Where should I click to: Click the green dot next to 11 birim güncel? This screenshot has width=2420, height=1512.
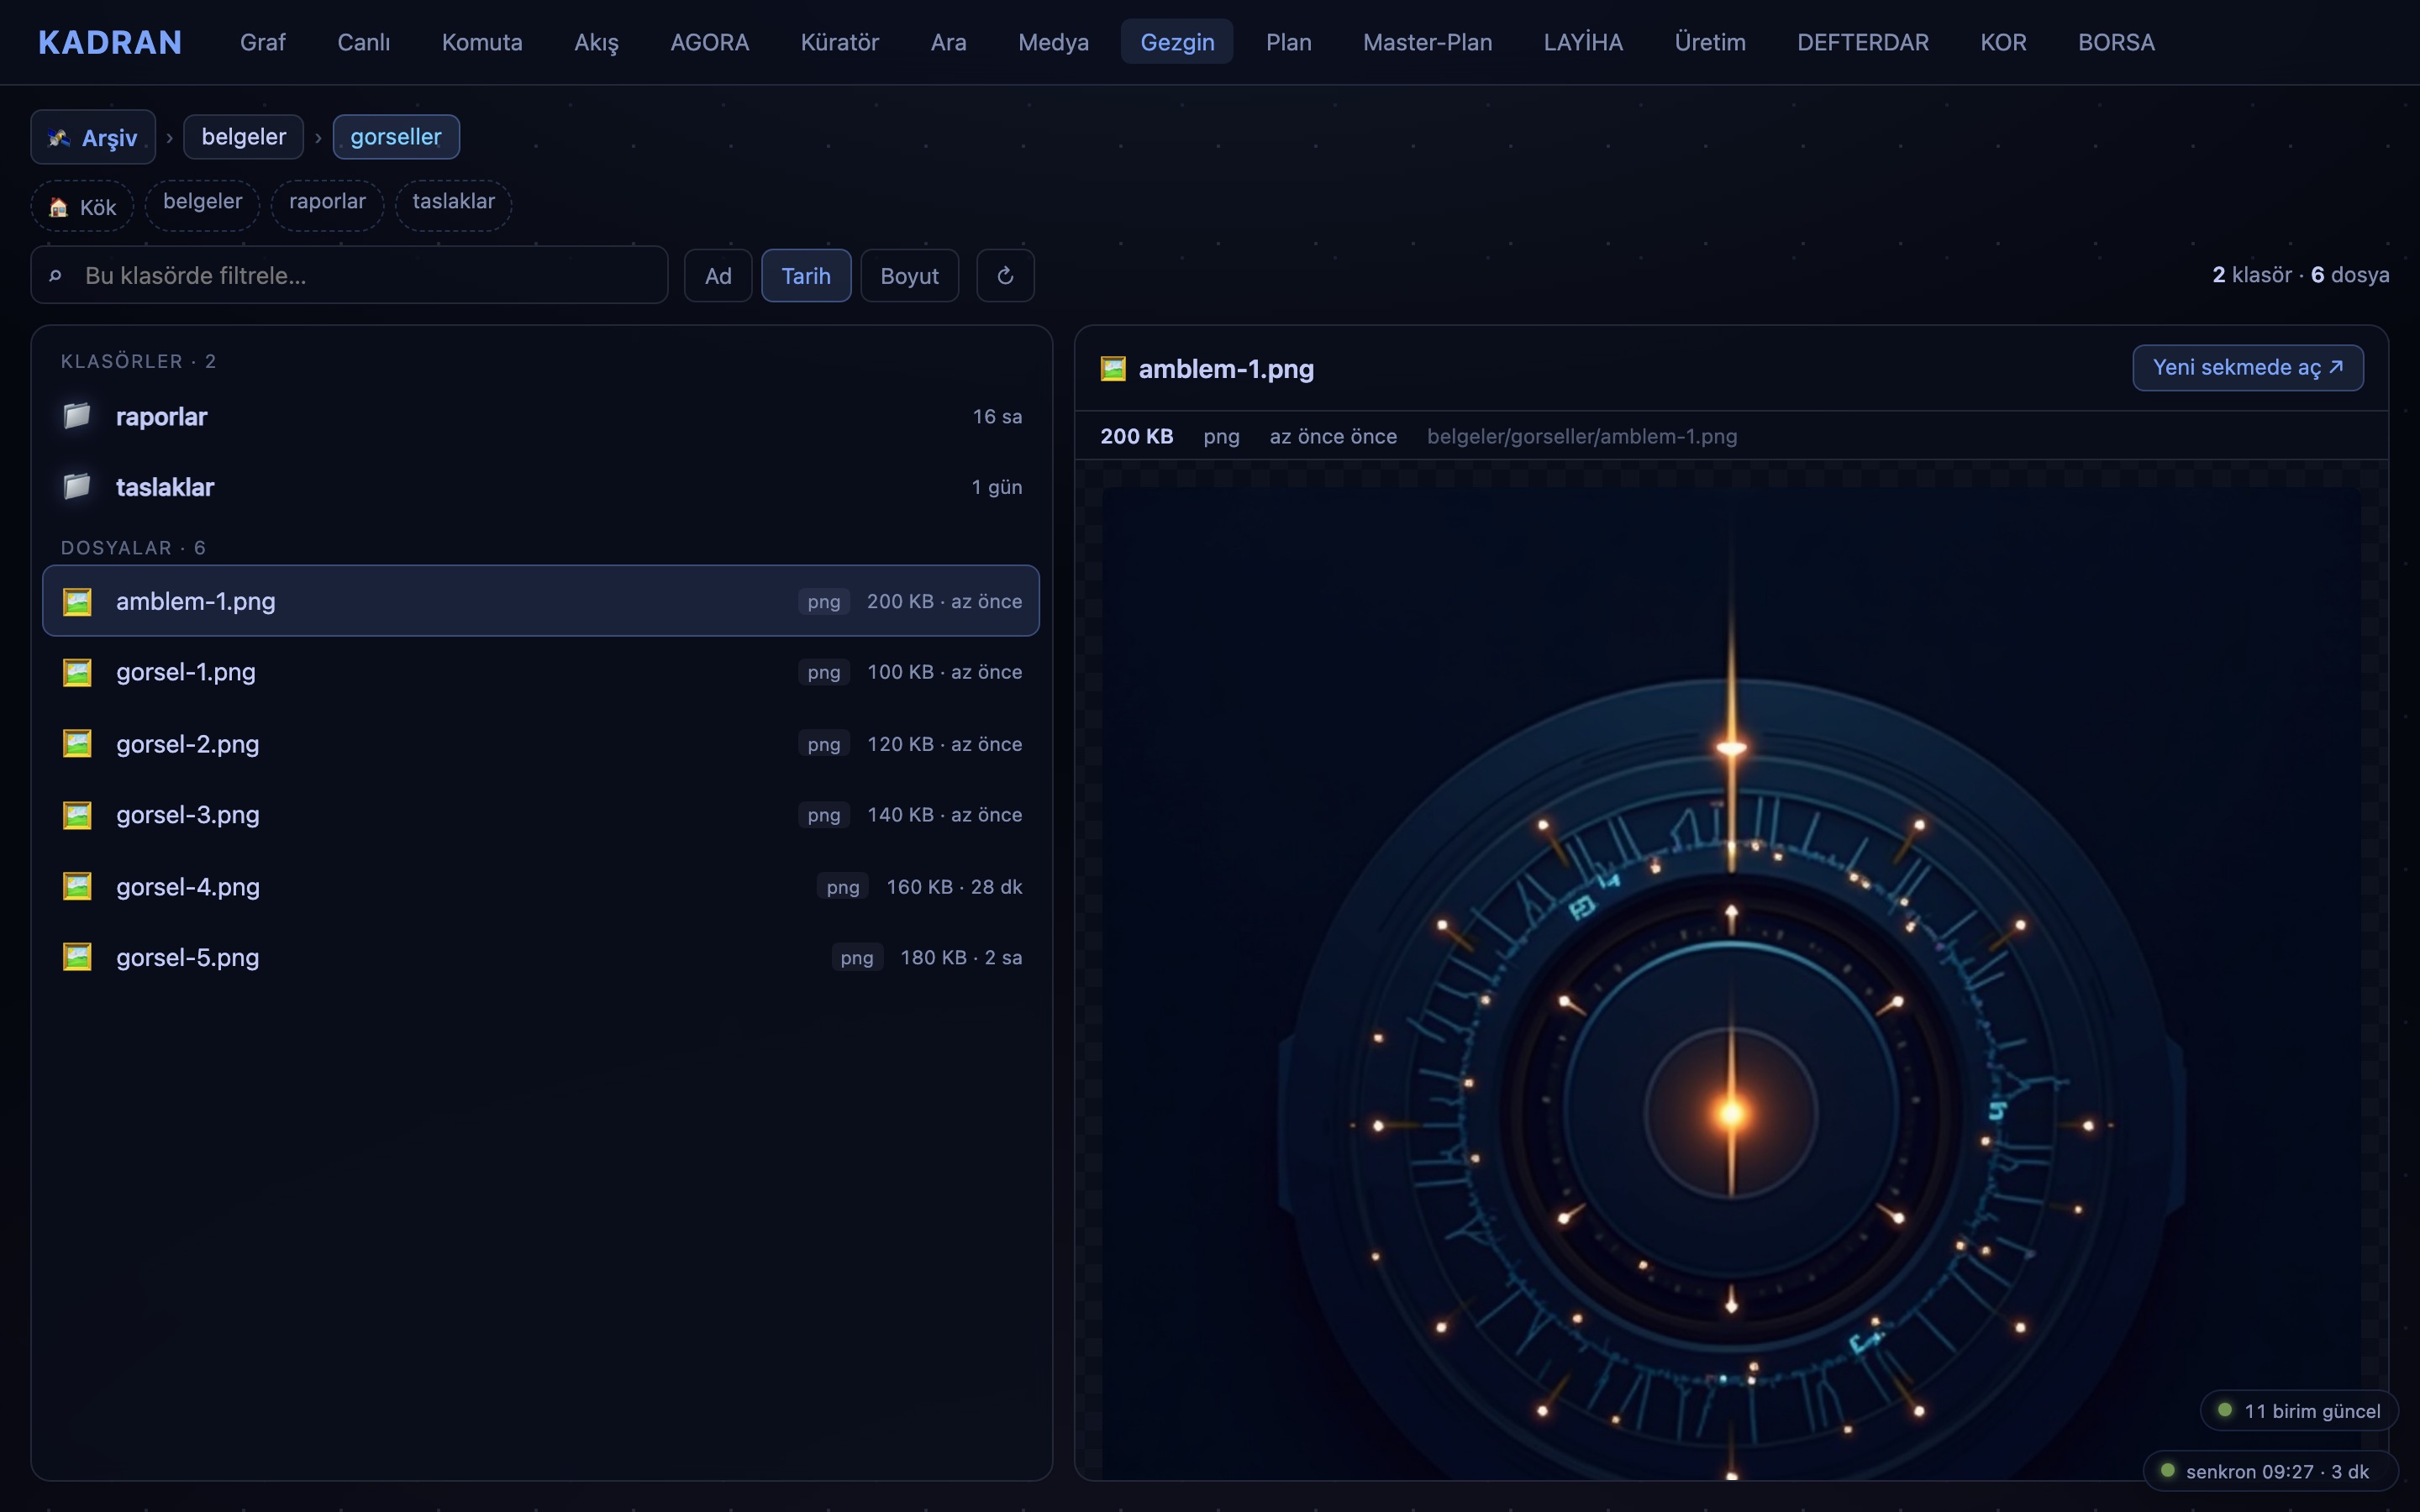tap(2225, 1410)
